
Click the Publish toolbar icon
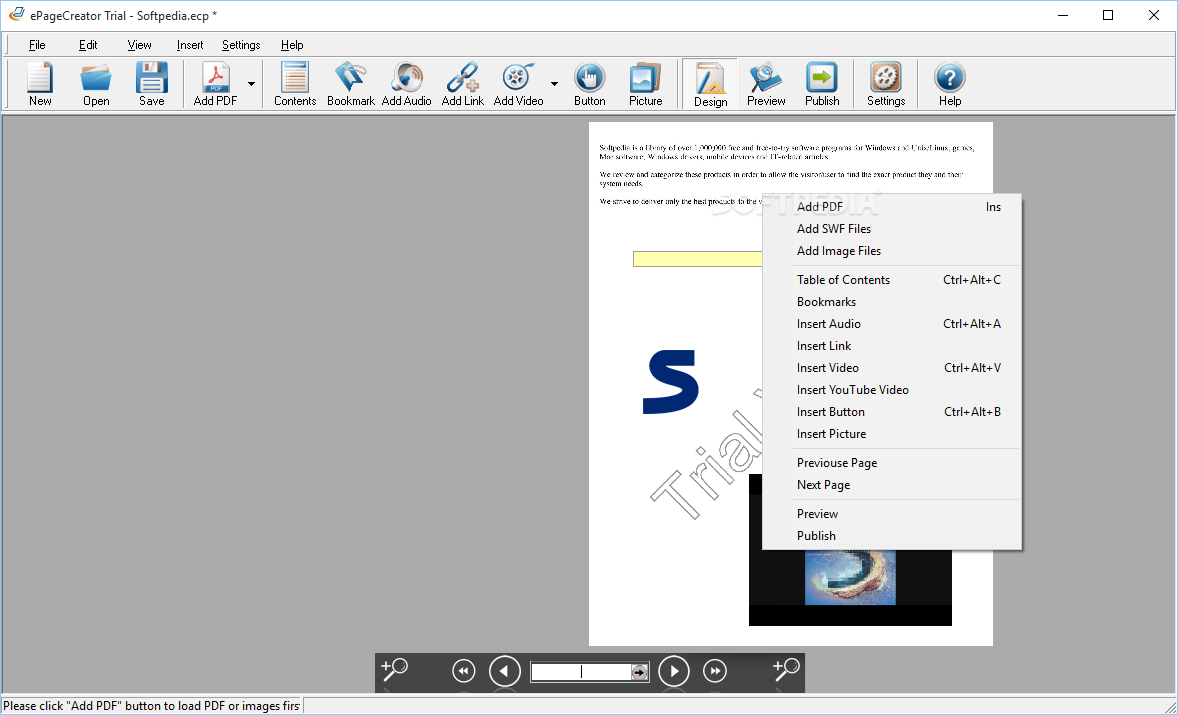(822, 84)
